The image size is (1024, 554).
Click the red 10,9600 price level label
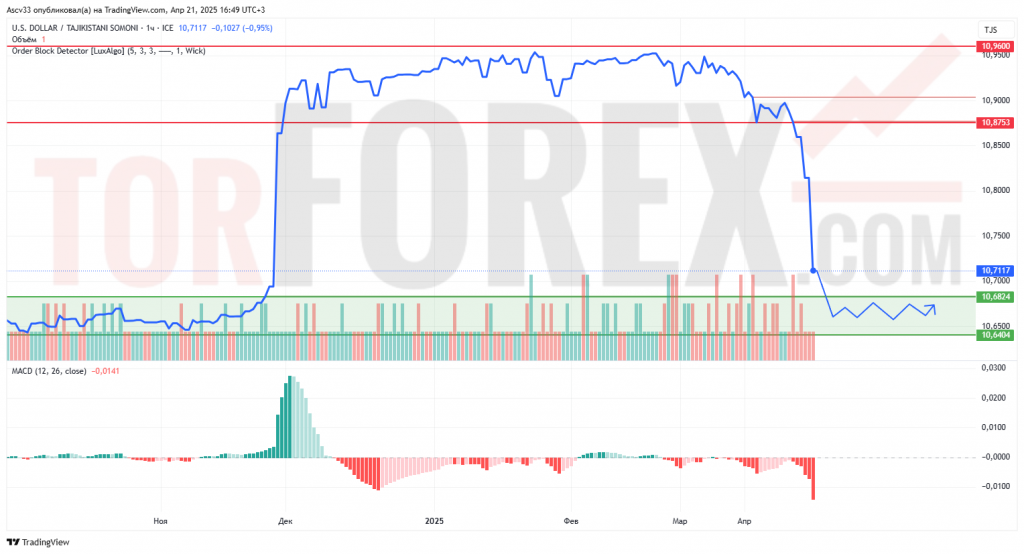[x=996, y=46]
